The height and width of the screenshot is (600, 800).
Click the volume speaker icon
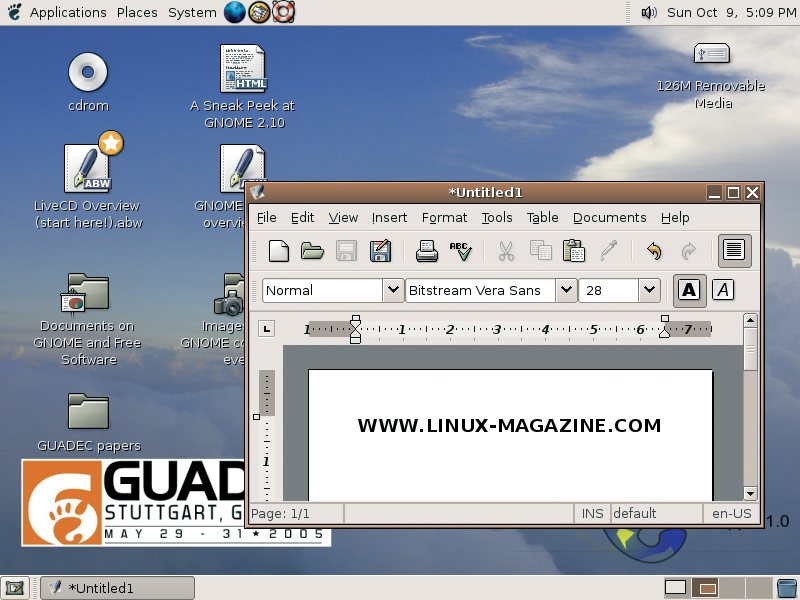[x=649, y=12]
